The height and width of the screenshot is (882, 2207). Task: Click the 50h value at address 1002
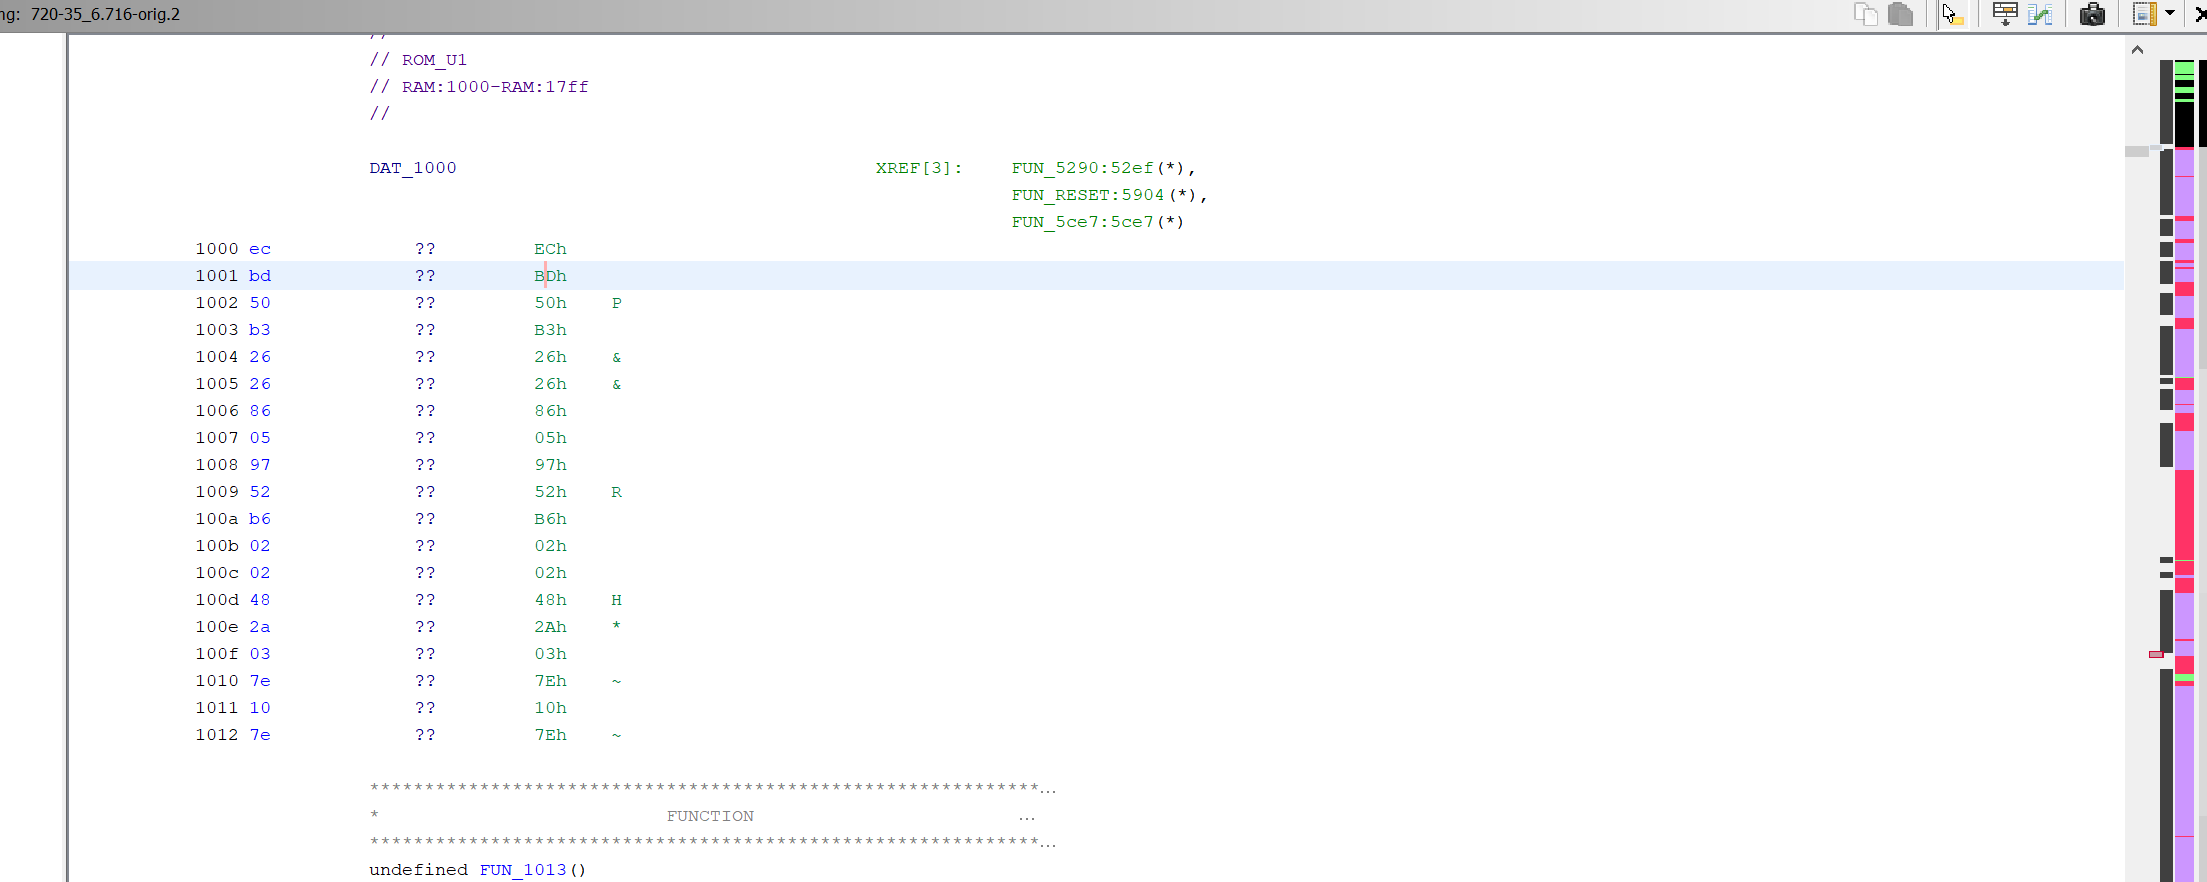[x=550, y=303]
